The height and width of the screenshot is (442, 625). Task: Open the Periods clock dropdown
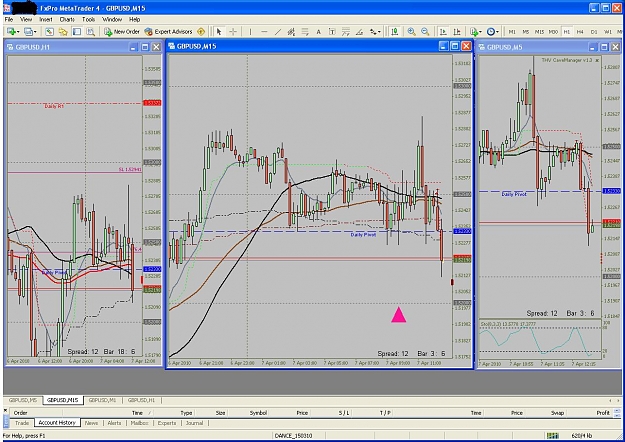492,31
